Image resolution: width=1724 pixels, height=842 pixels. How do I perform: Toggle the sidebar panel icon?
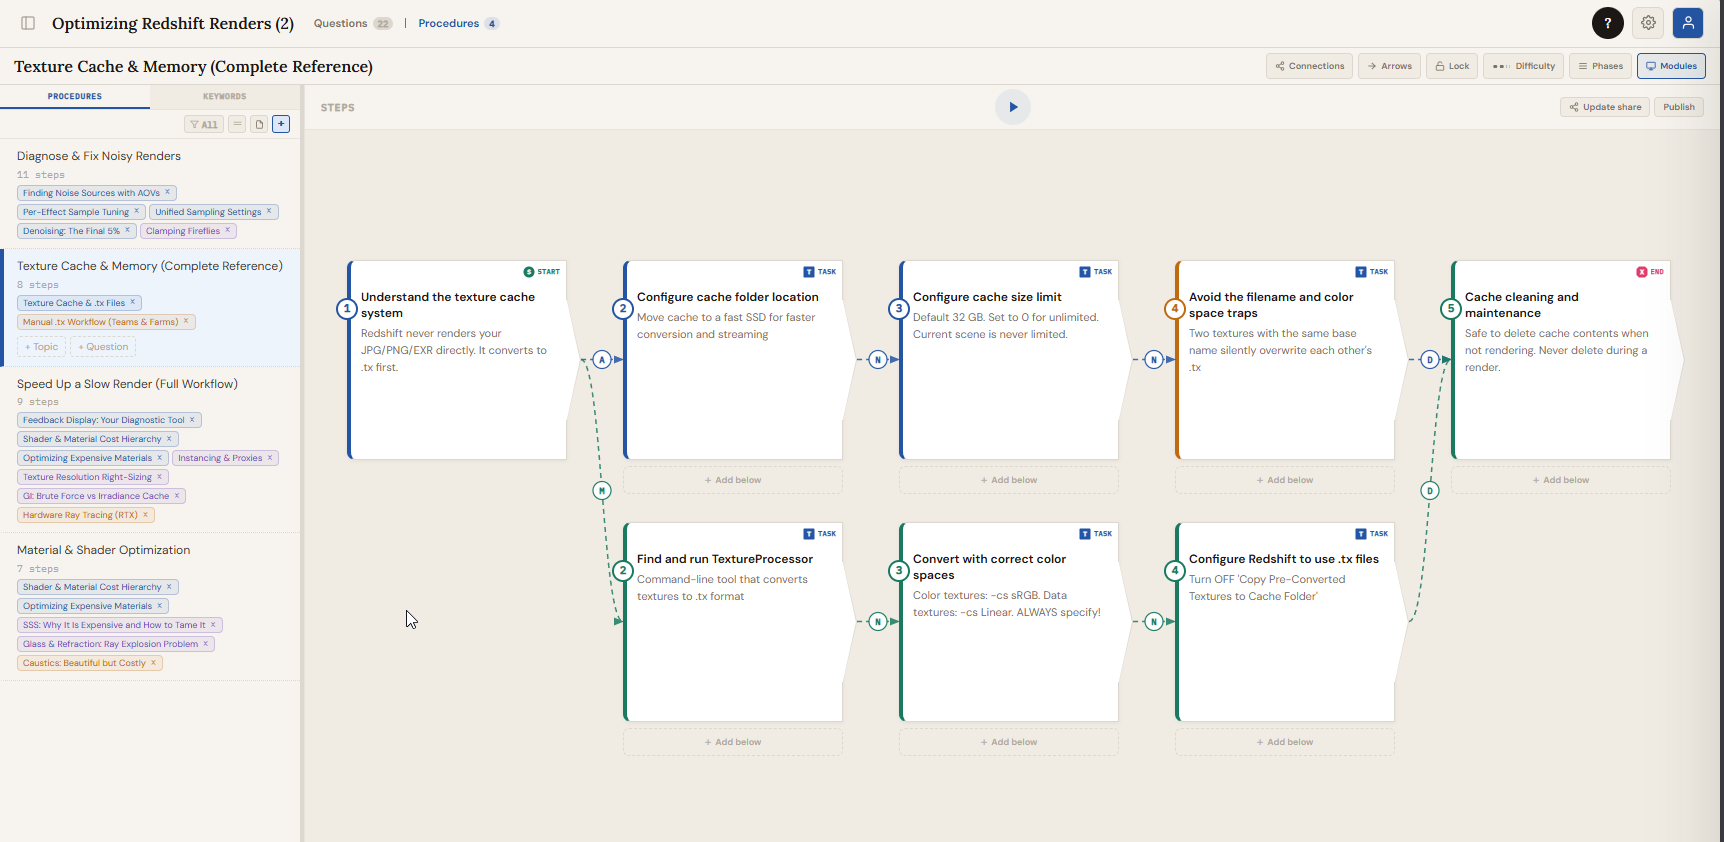[x=28, y=23]
